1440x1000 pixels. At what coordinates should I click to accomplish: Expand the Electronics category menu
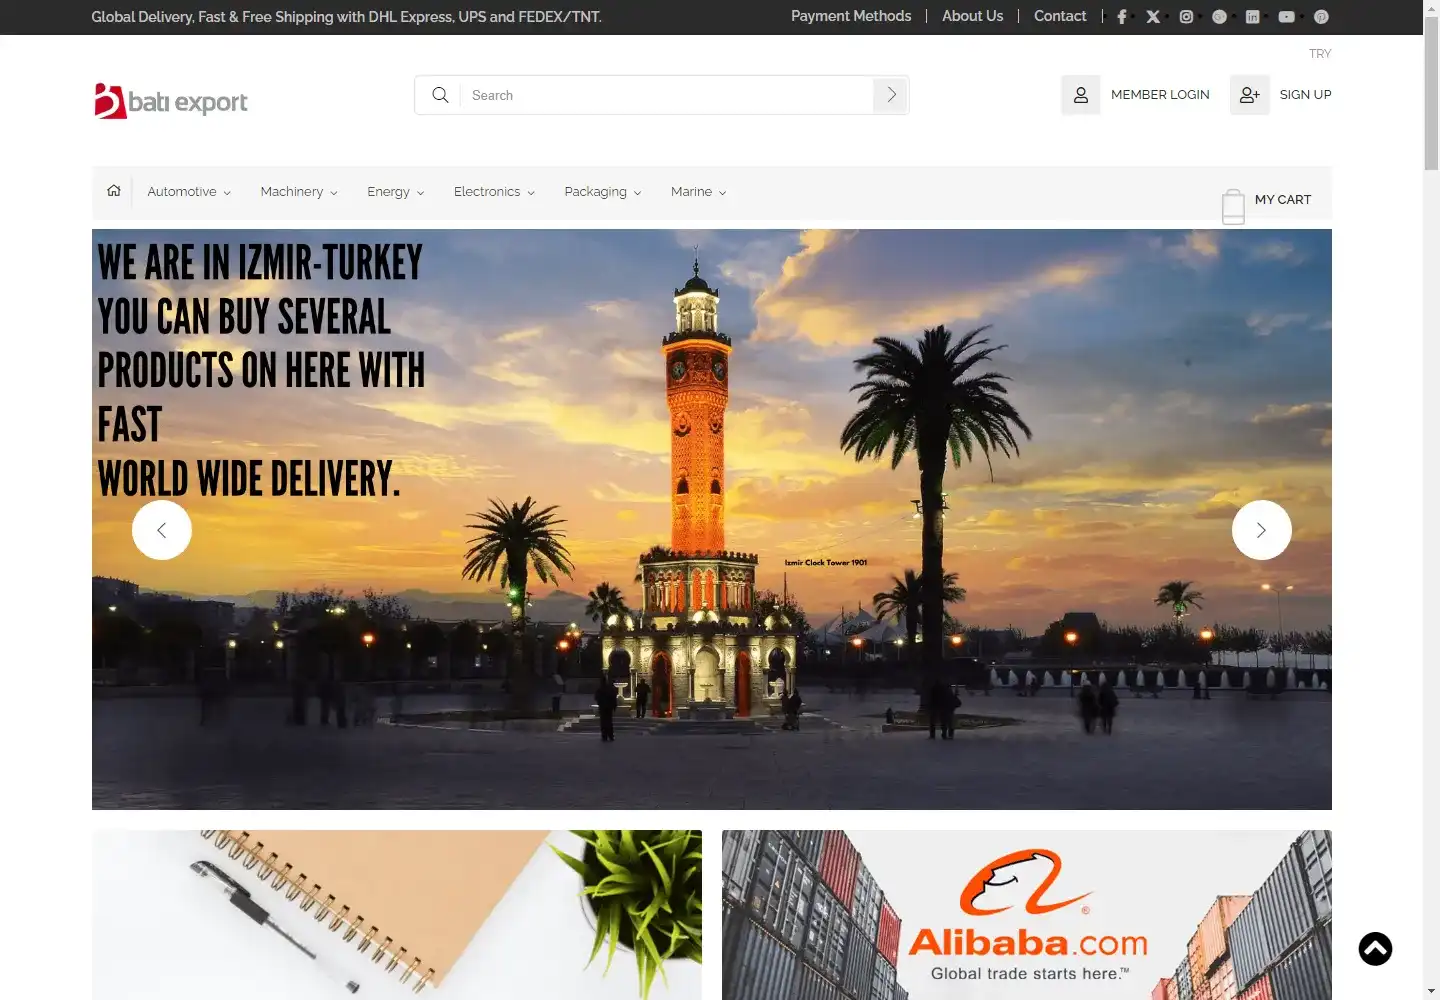[494, 192]
